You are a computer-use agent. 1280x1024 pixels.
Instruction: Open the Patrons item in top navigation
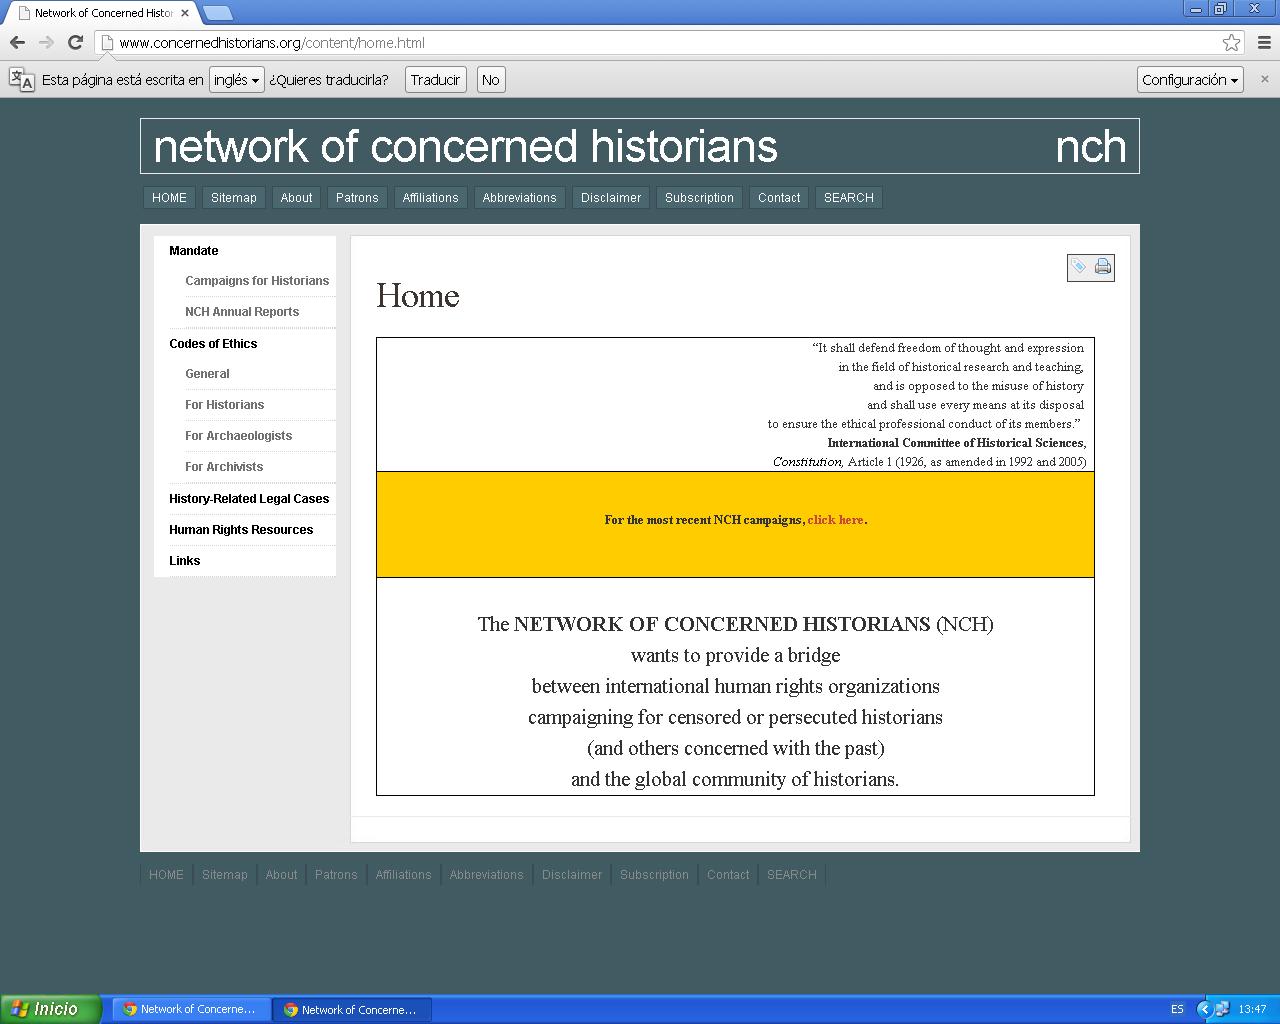click(357, 198)
